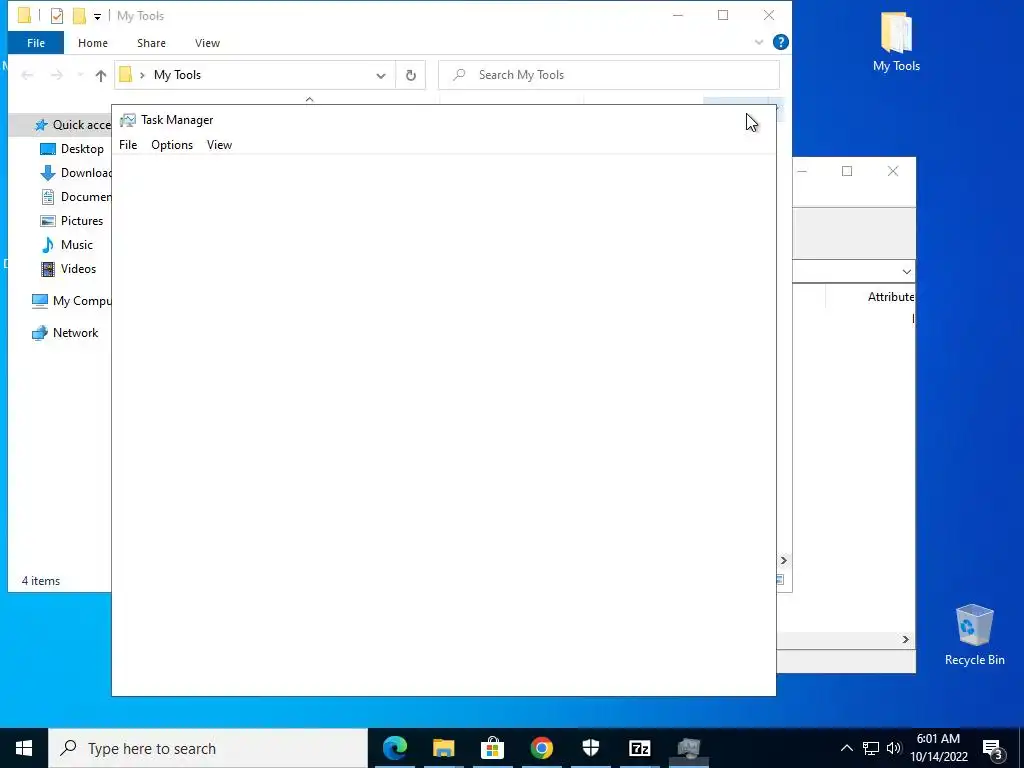This screenshot has height=768, width=1024.
Task: Switch to the Home ribbon tab
Action: click(93, 43)
